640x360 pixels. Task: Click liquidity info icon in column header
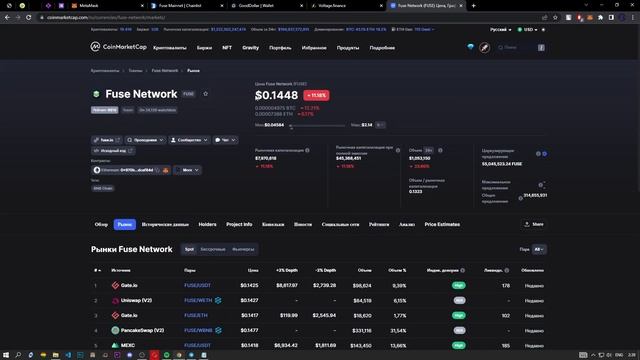507,270
